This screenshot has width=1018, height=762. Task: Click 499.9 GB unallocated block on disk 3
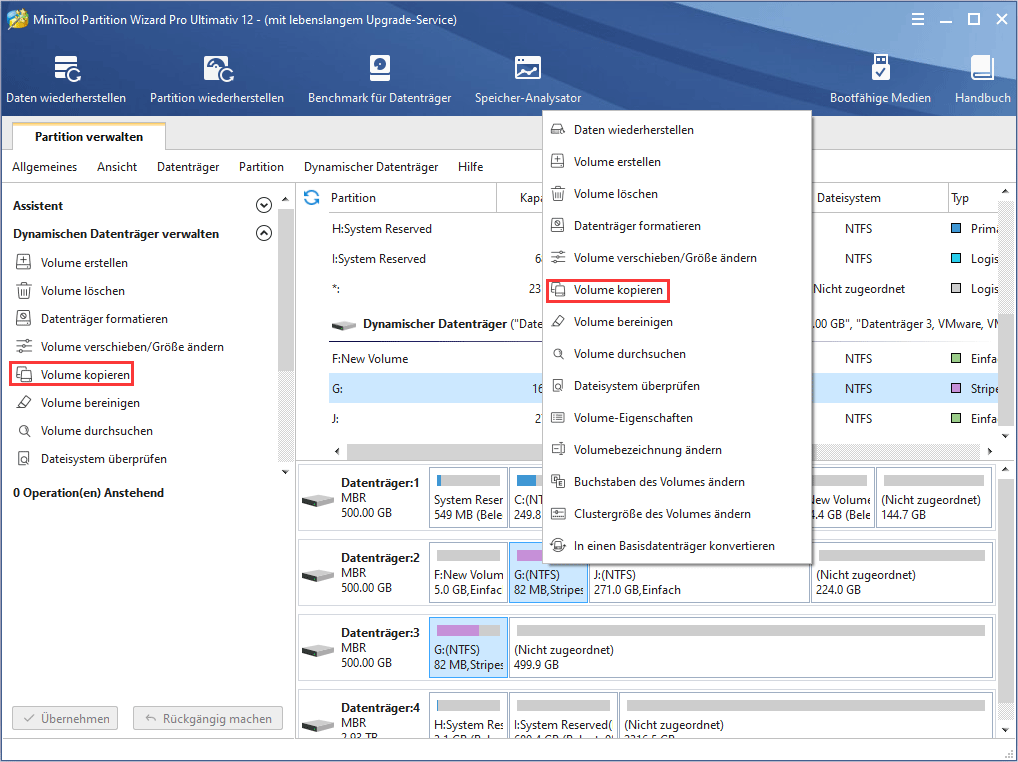point(751,648)
